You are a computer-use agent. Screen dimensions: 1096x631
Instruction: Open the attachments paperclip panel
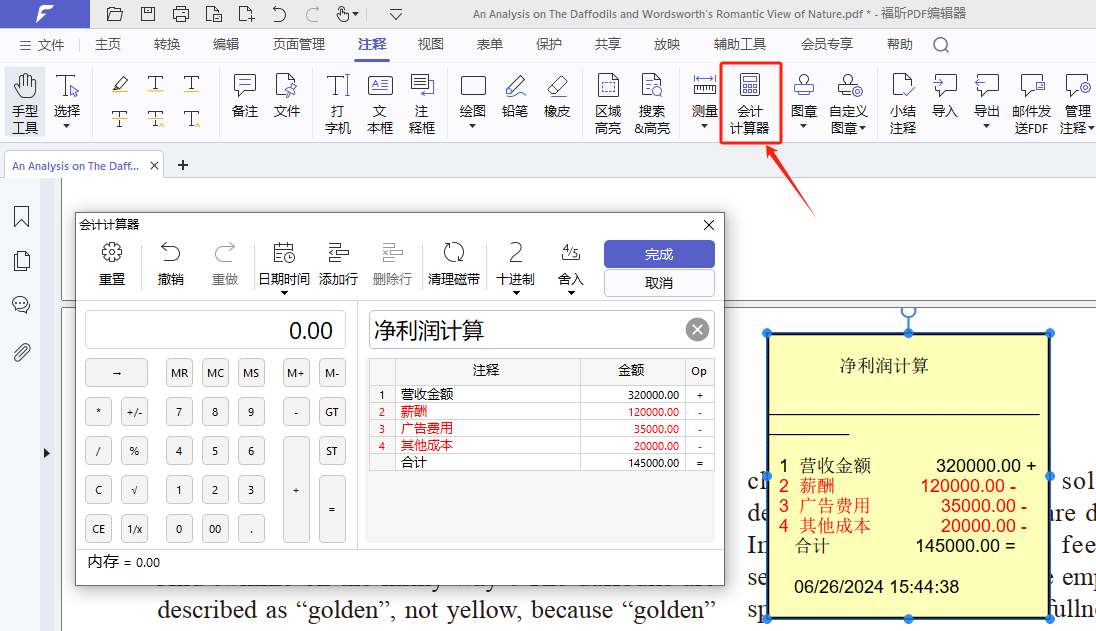pos(21,352)
